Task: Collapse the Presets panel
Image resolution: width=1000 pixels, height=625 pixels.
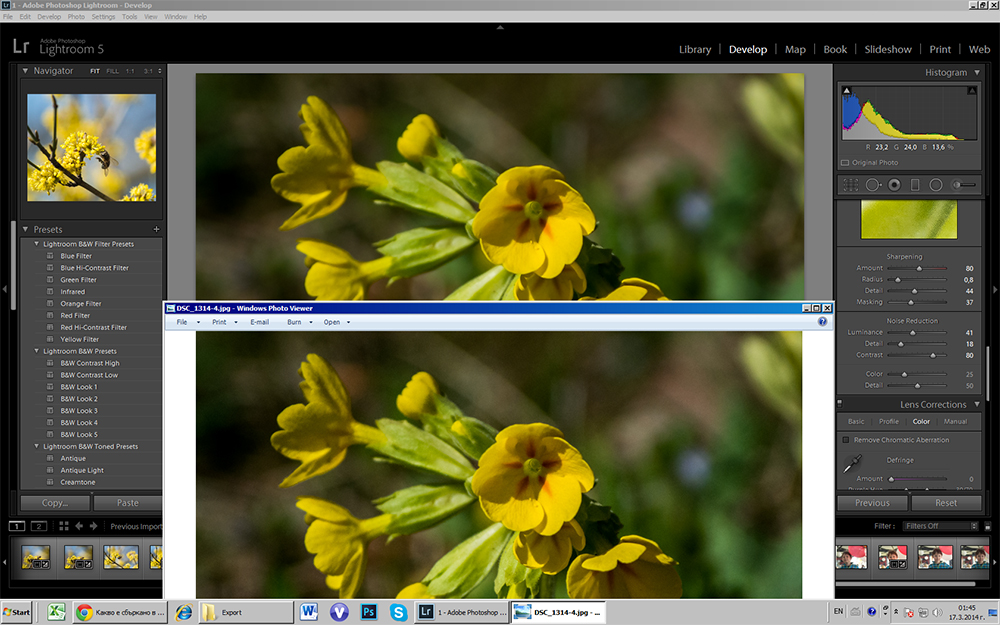Action: [x=26, y=229]
